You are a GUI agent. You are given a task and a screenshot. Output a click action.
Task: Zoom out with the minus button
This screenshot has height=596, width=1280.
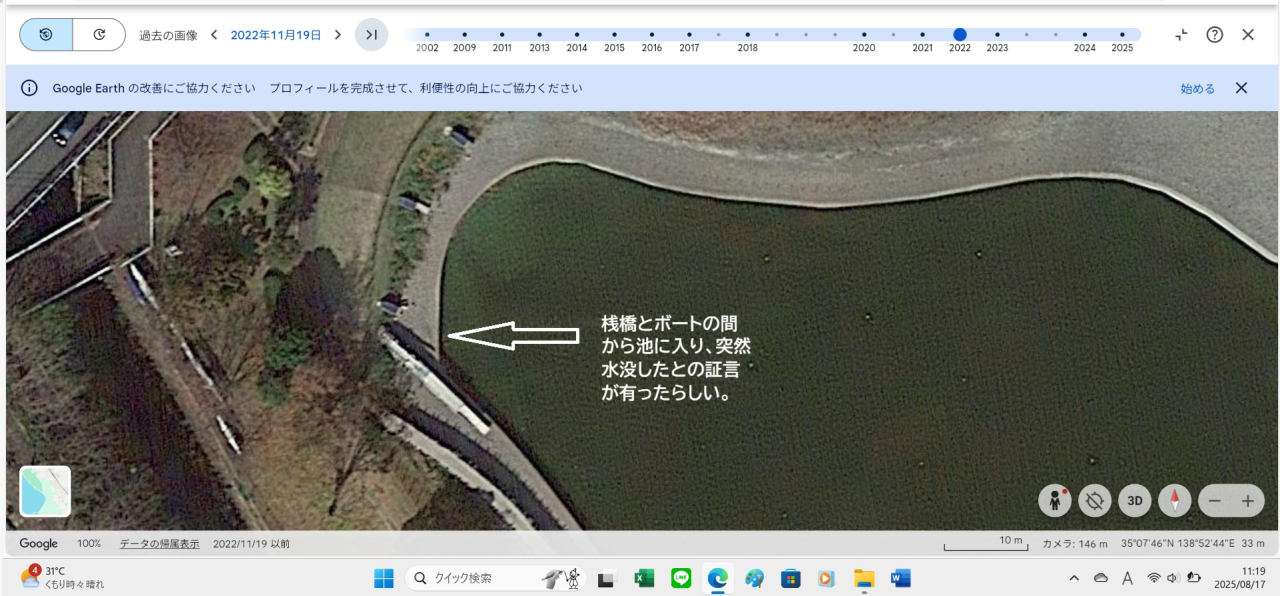pyautogui.click(x=1214, y=500)
